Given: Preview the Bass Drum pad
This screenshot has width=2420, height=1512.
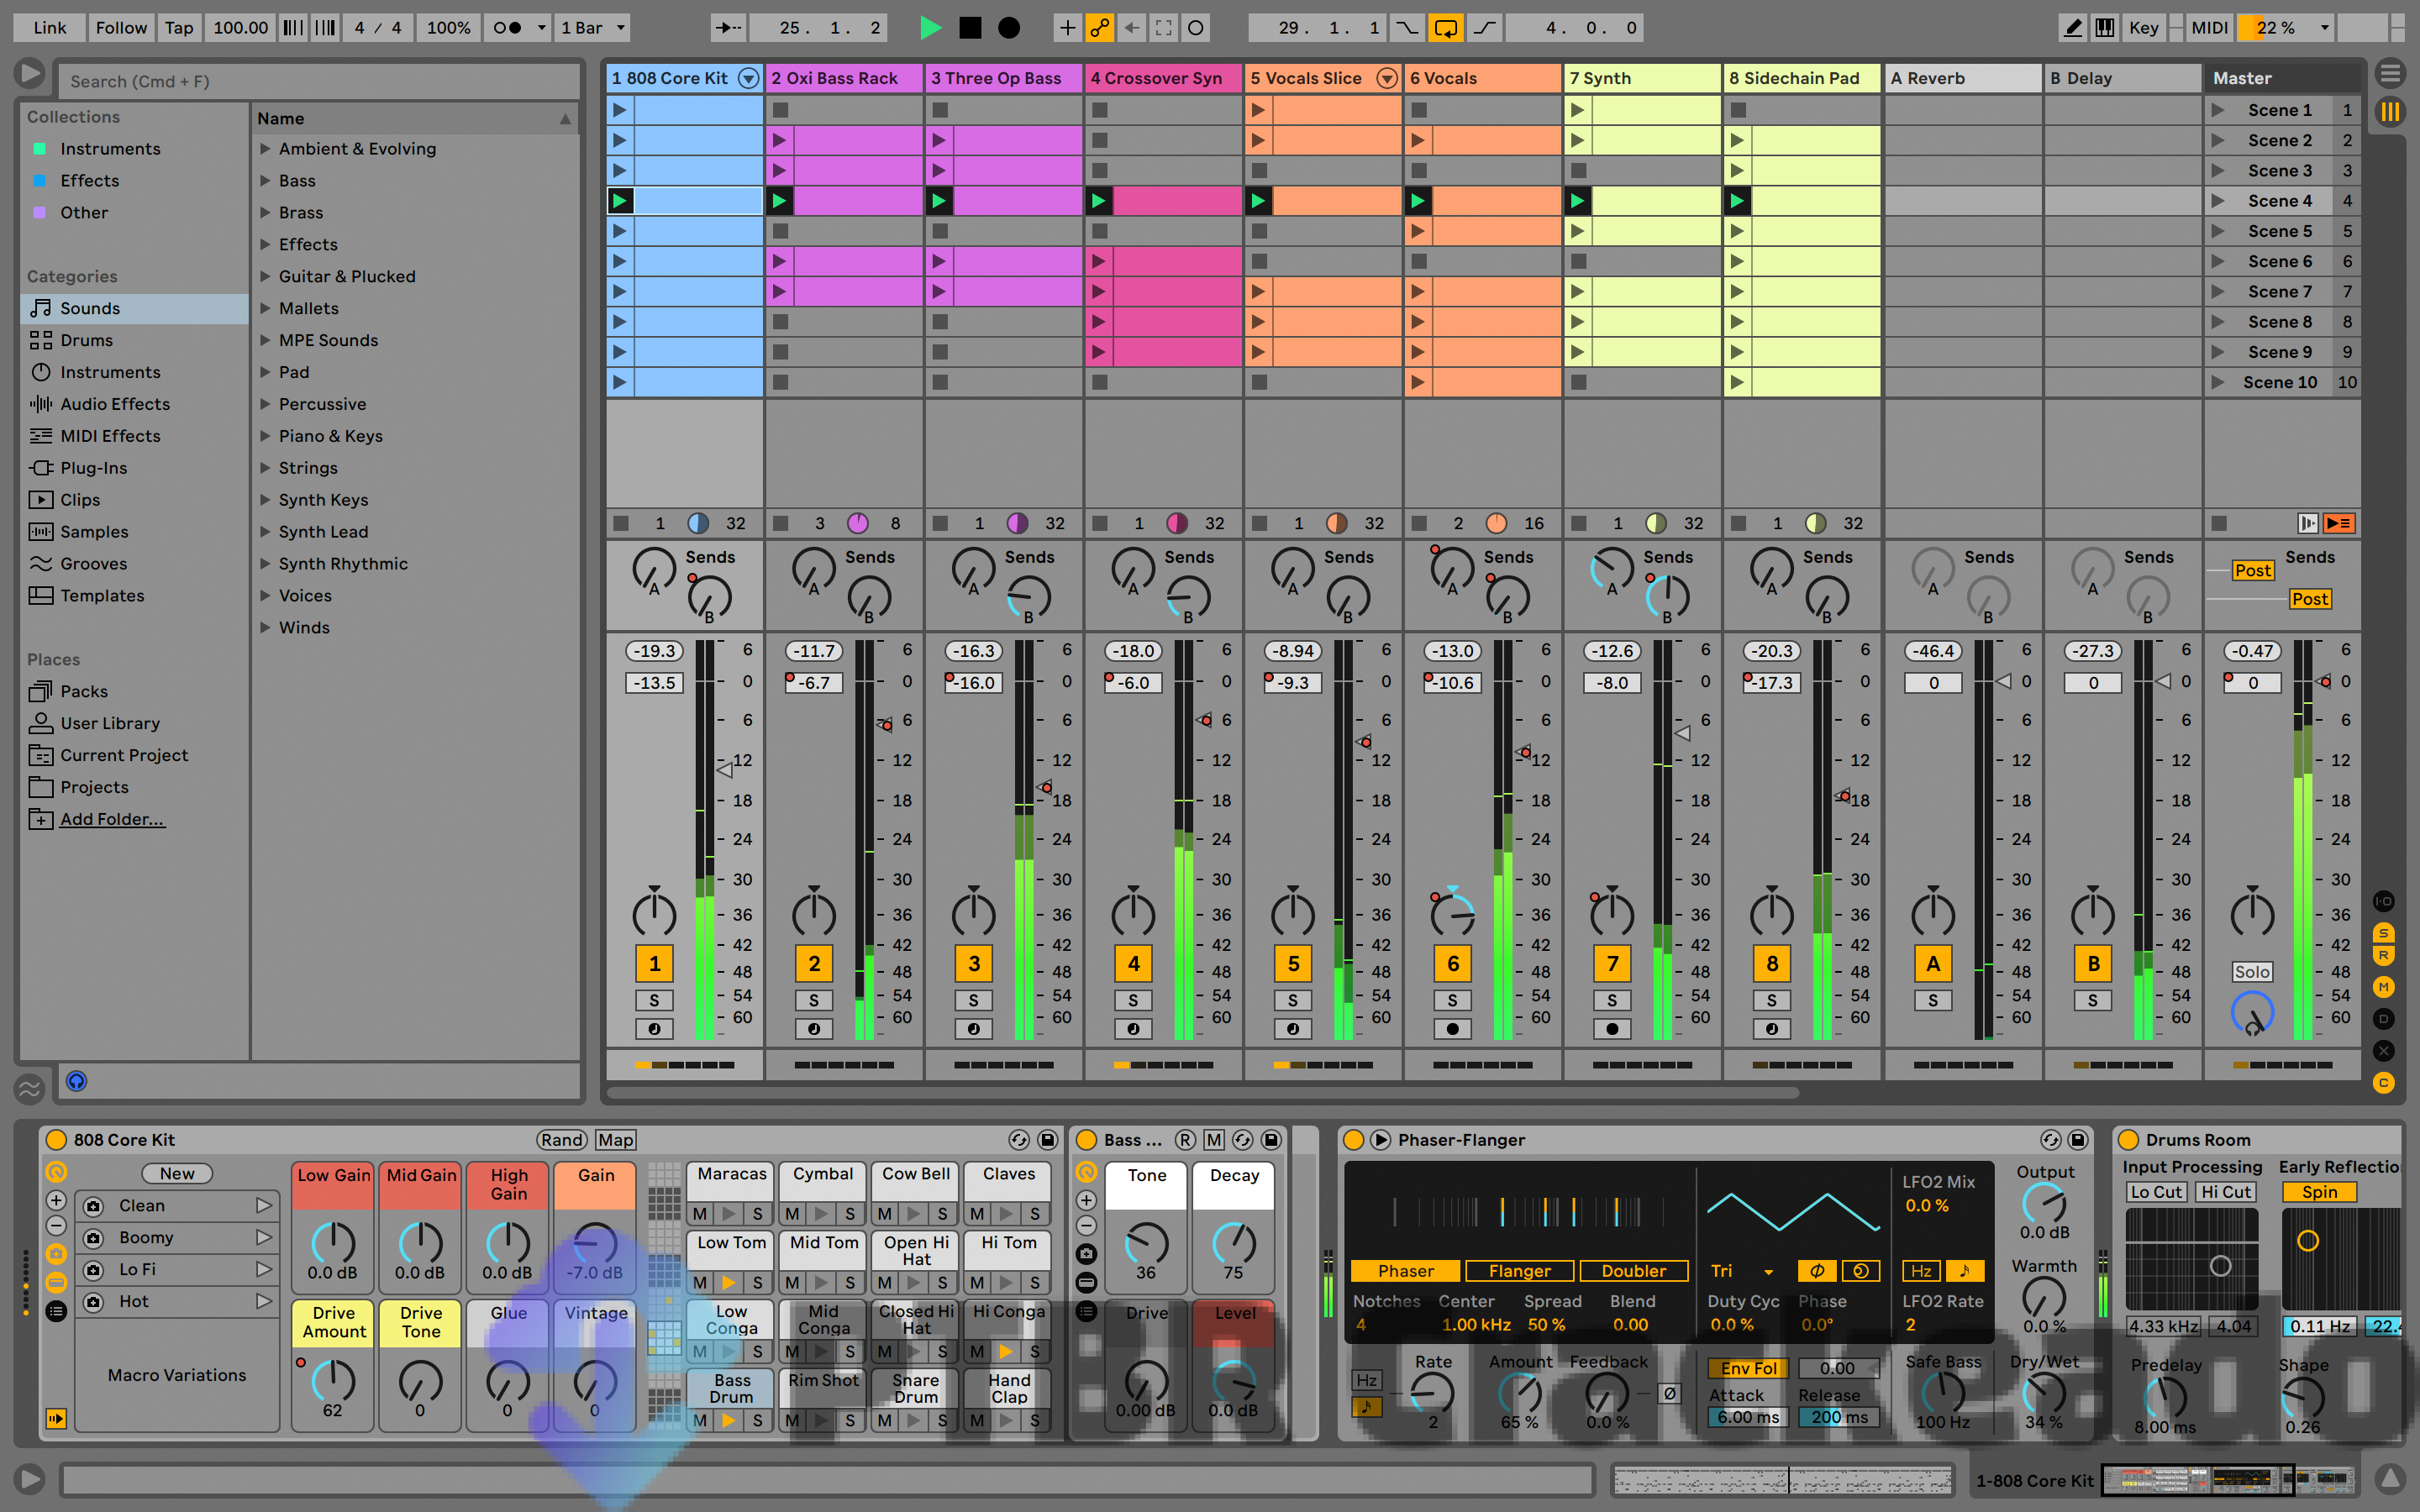Looking at the screenshot, I should point(729,1420).
